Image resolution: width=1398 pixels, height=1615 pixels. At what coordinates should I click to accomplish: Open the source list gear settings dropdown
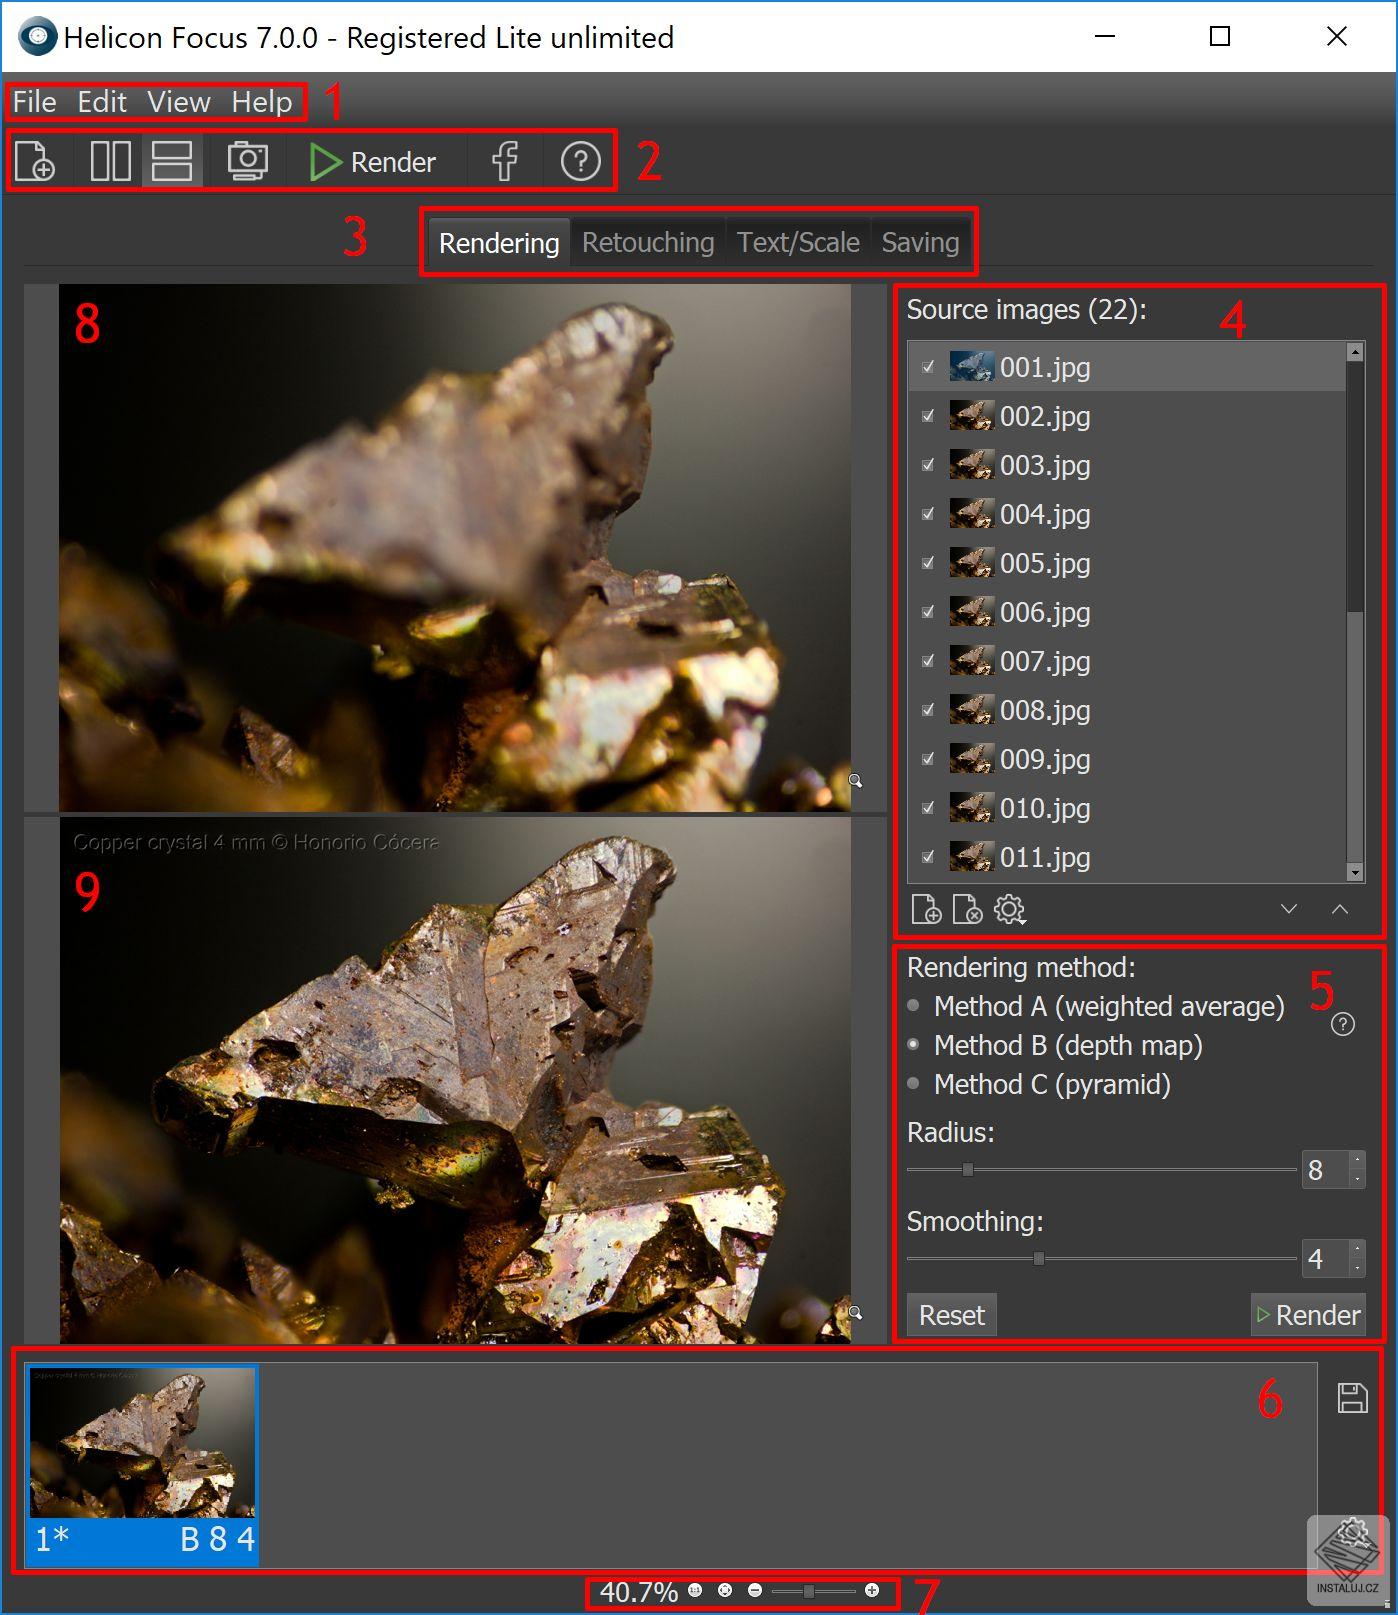pos(1010,909)
